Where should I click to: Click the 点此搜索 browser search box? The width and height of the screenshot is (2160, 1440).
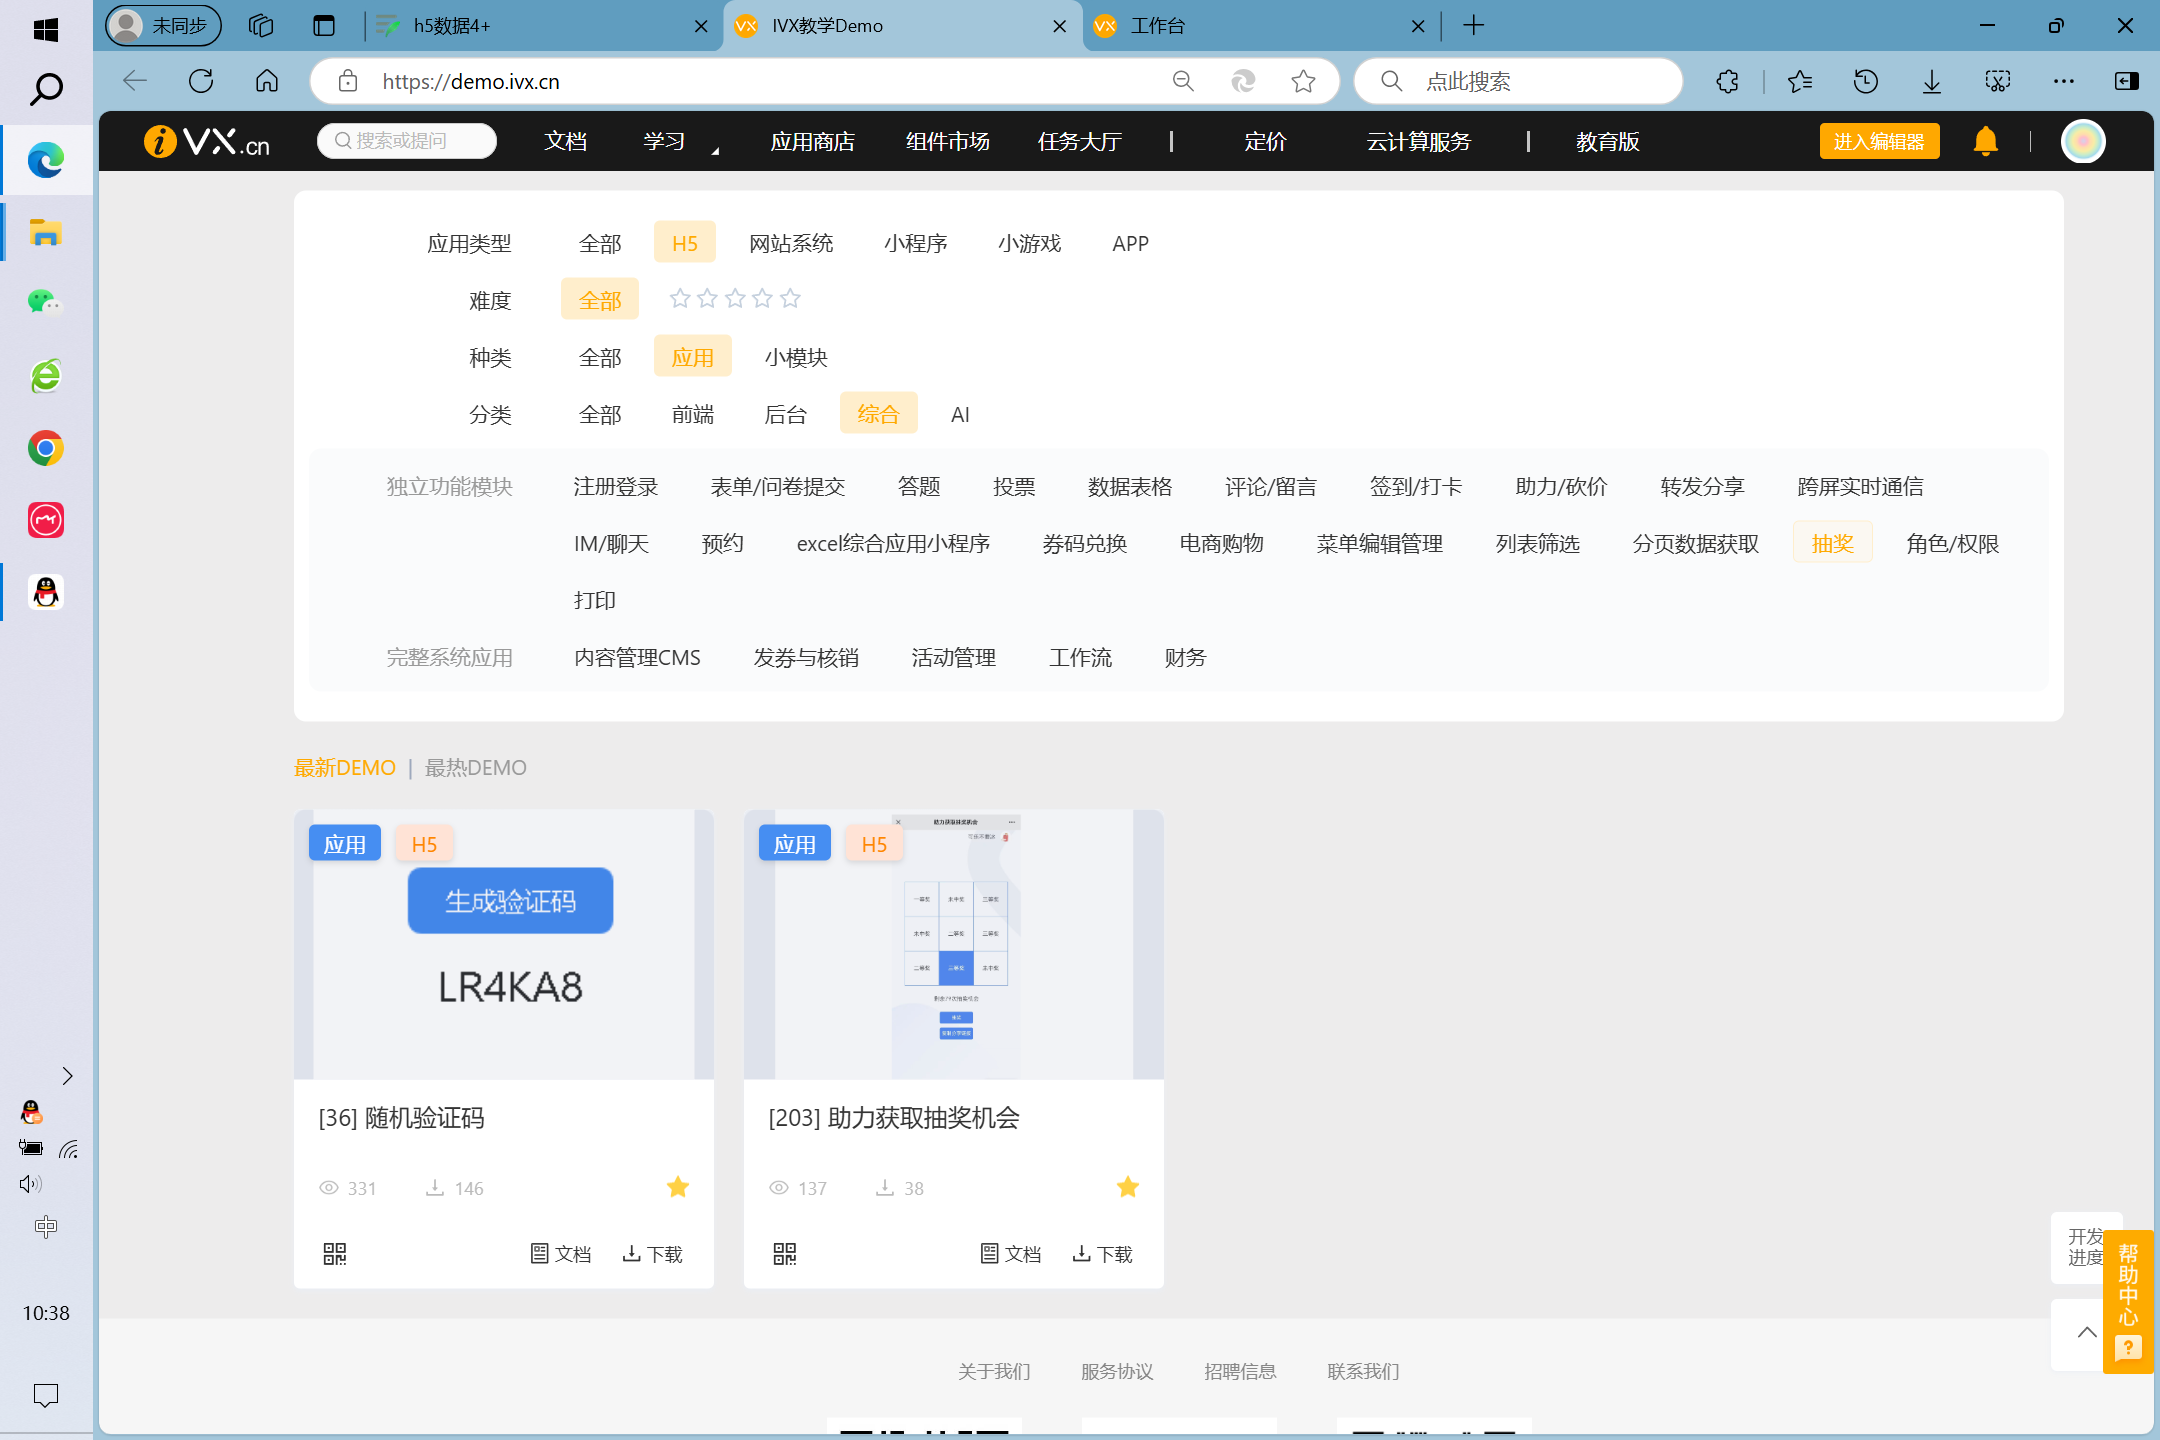point(1518,81)
